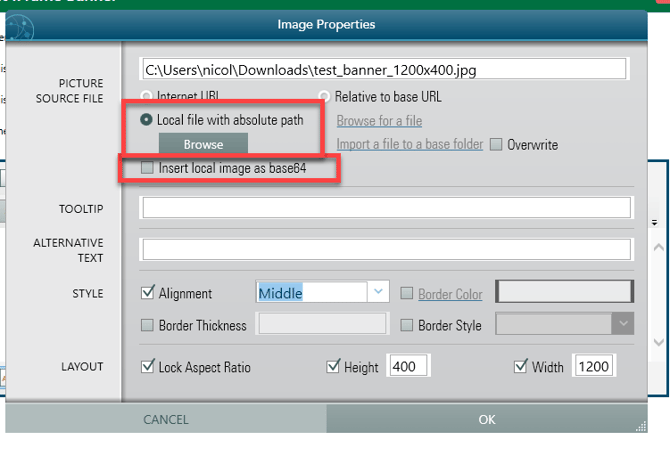This screenshot has width=670, height=456.
Task: Select Local file with absolute path option
Action: 148,120
